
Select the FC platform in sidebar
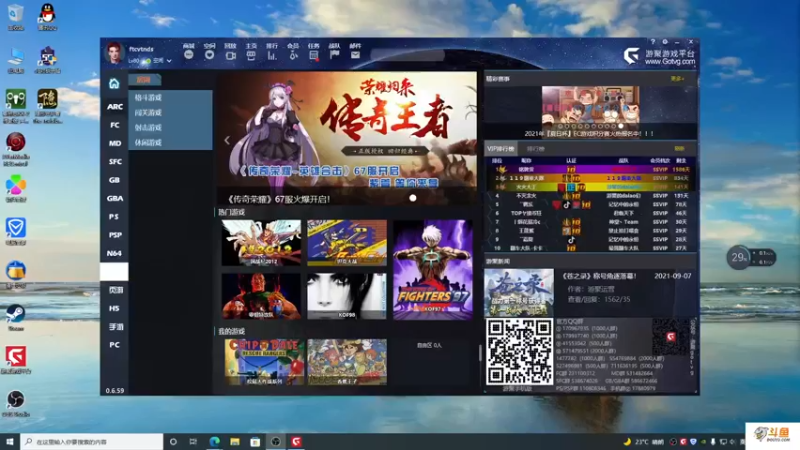pos(114,125)
